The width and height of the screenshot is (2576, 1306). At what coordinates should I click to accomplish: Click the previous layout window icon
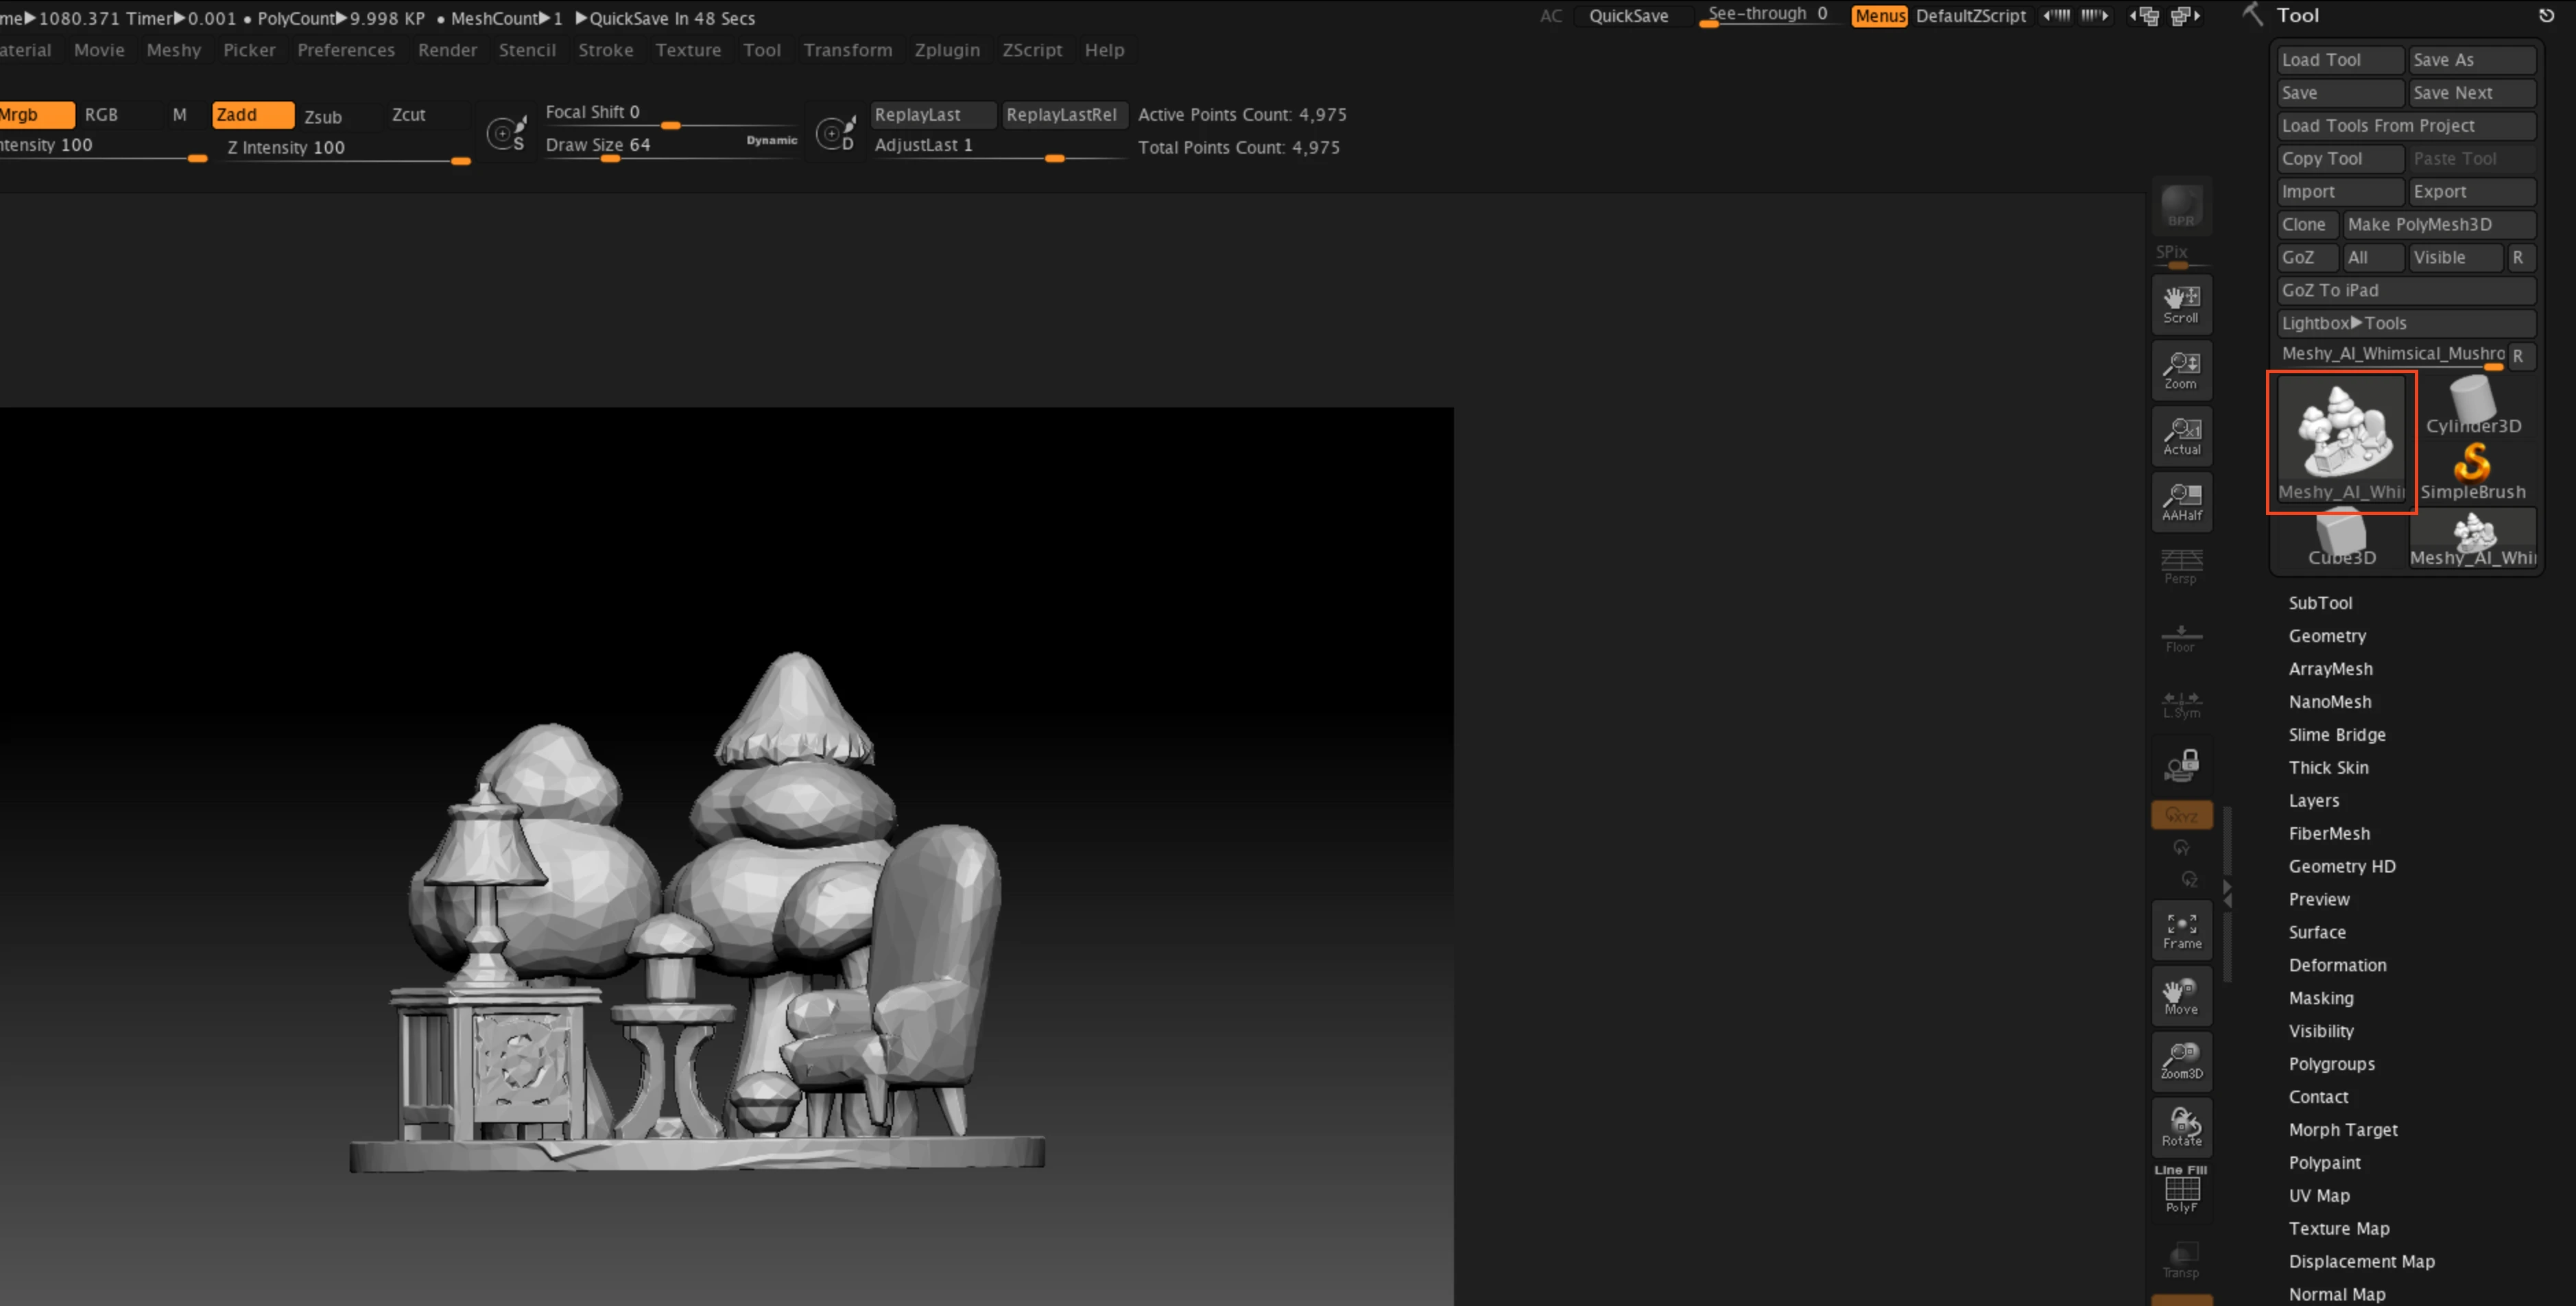coord(2145,16)
